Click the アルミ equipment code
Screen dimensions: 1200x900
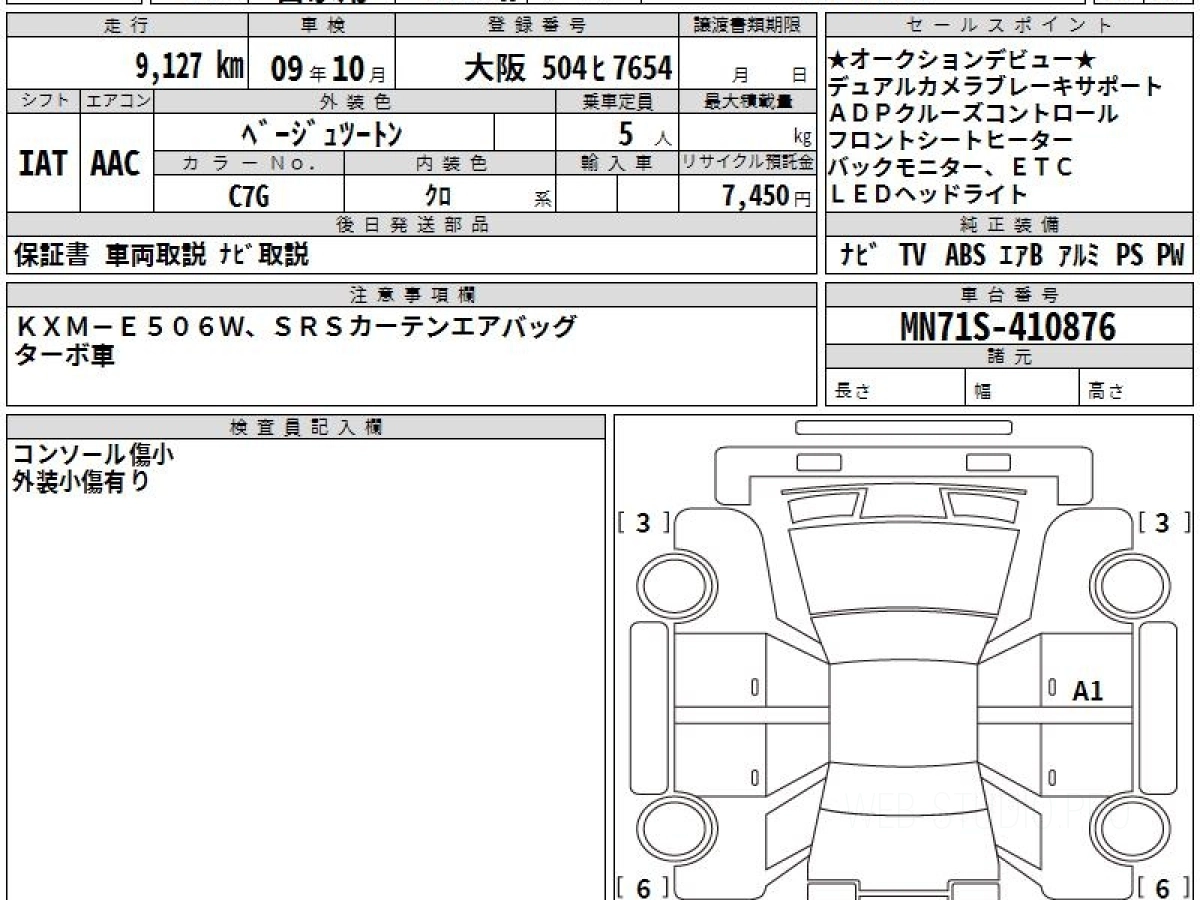pyautogui.click(x=1079, y=255)
